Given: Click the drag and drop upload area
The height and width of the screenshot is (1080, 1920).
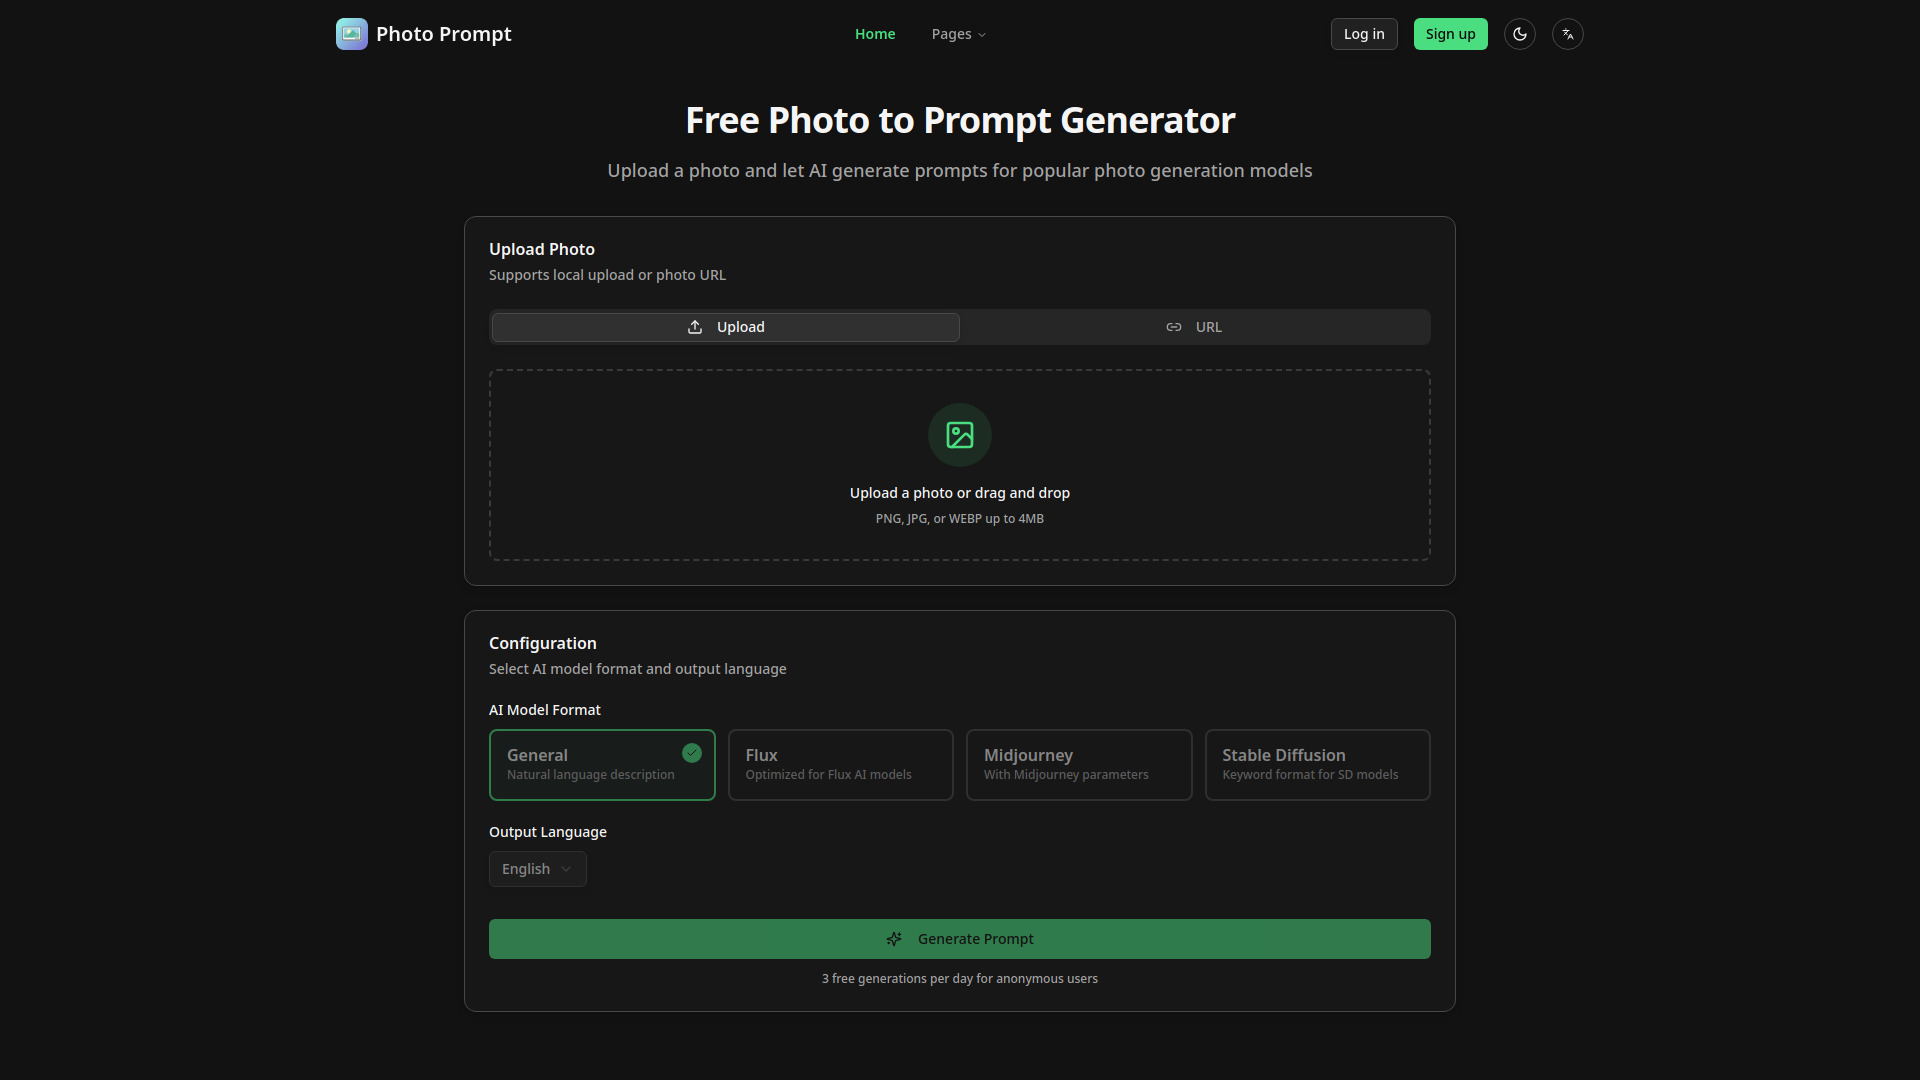Looking at the screenshot, I should point(959,464).
